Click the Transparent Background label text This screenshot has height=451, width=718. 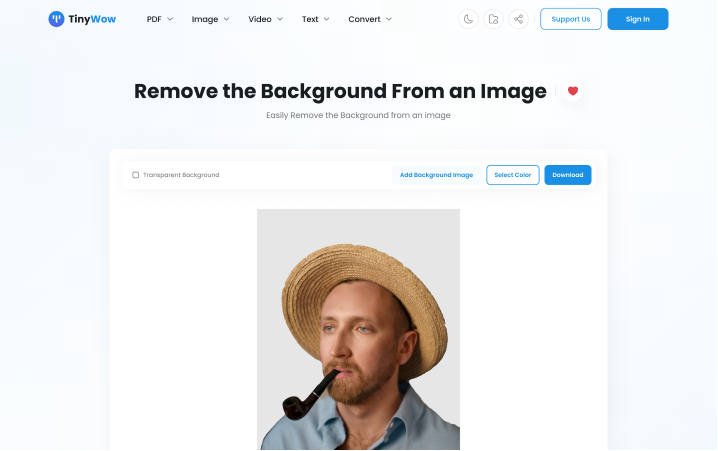click(181, 175)
